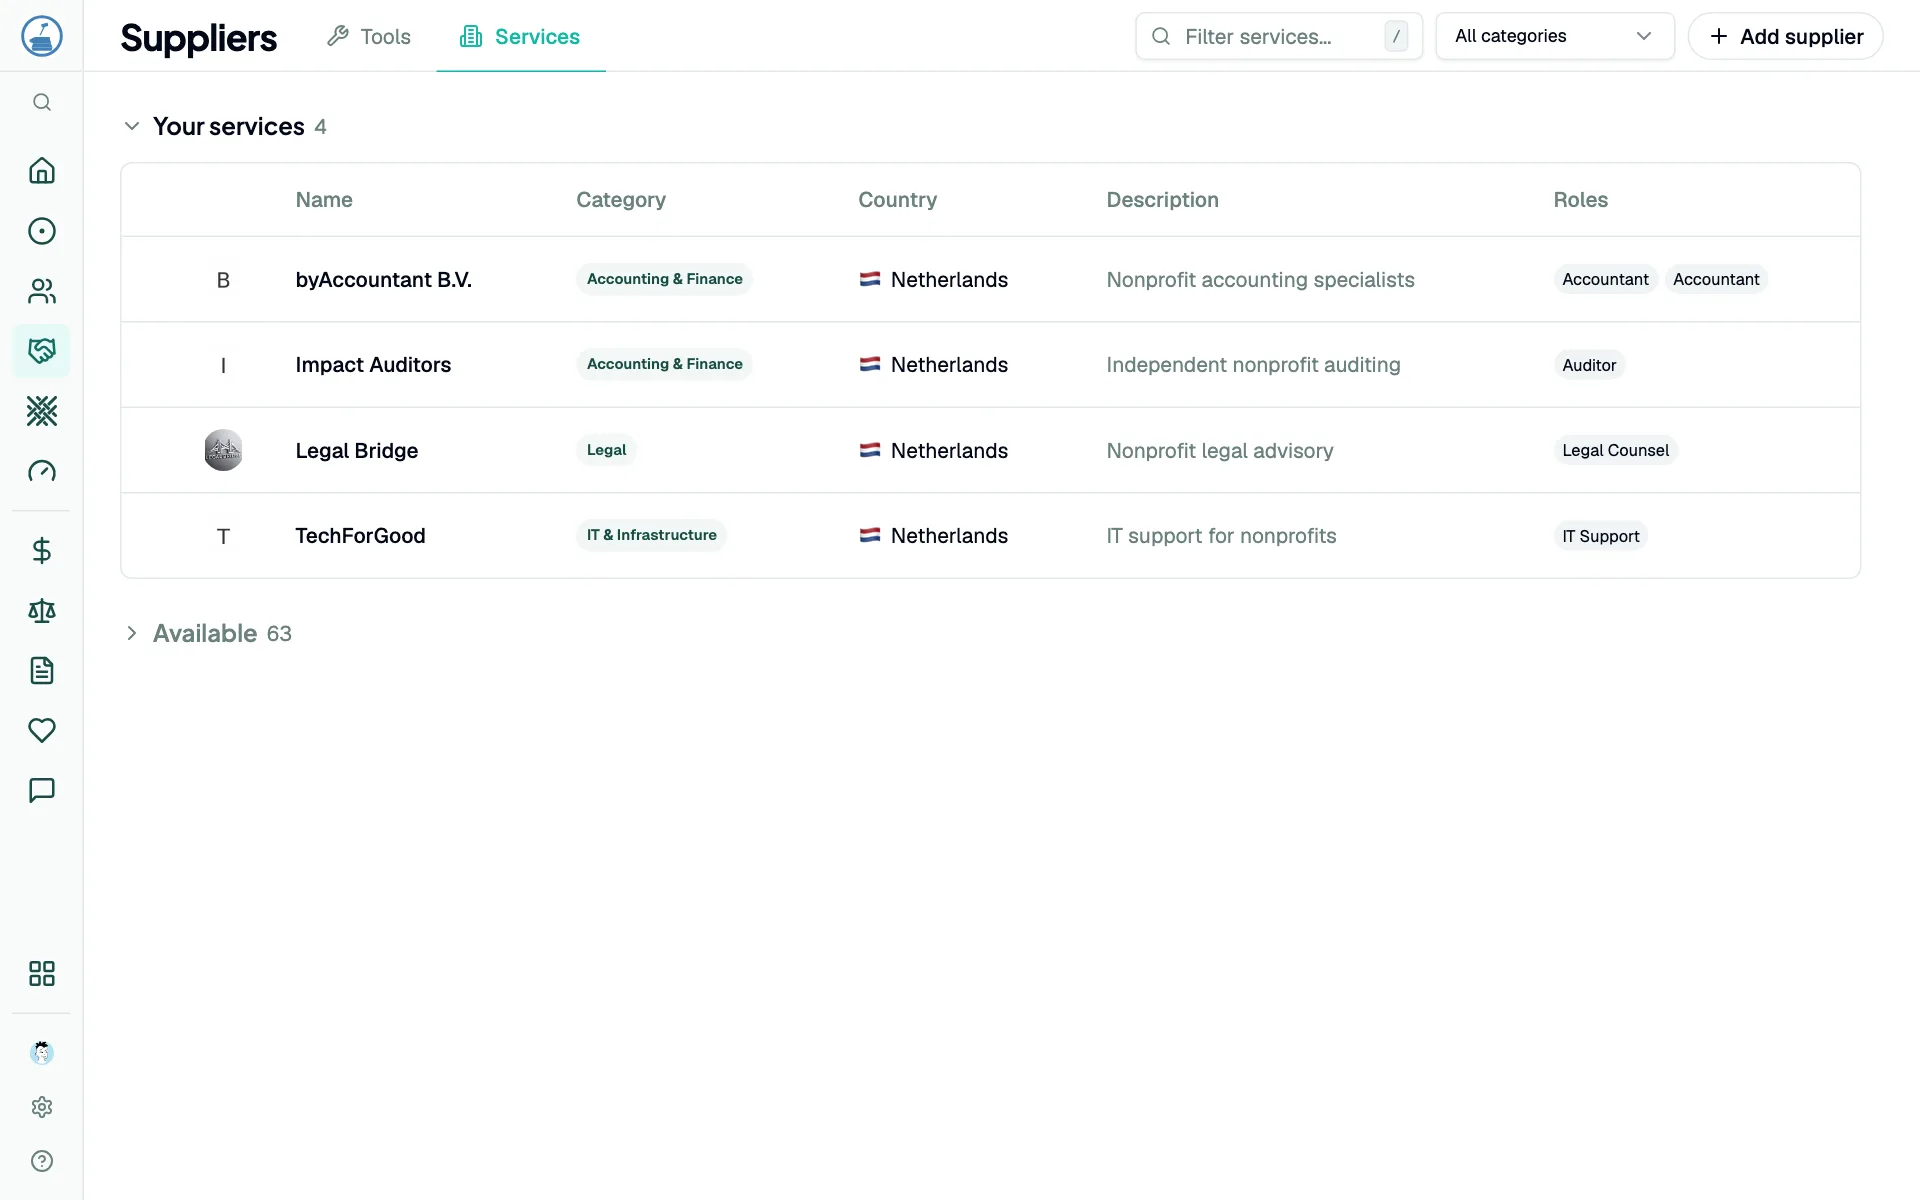Switch to the Tools tab
Screen dimensions: 1920x1200
[369, 37]
